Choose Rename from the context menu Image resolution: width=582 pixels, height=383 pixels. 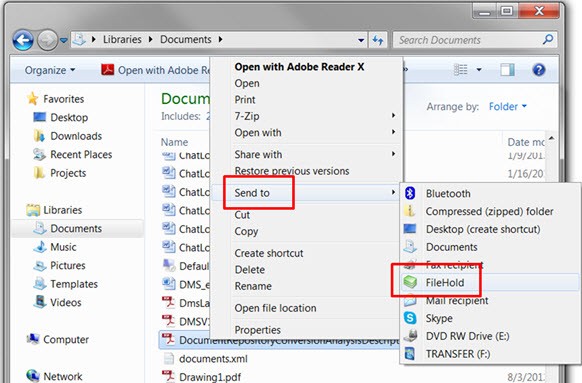pos(307,286)
